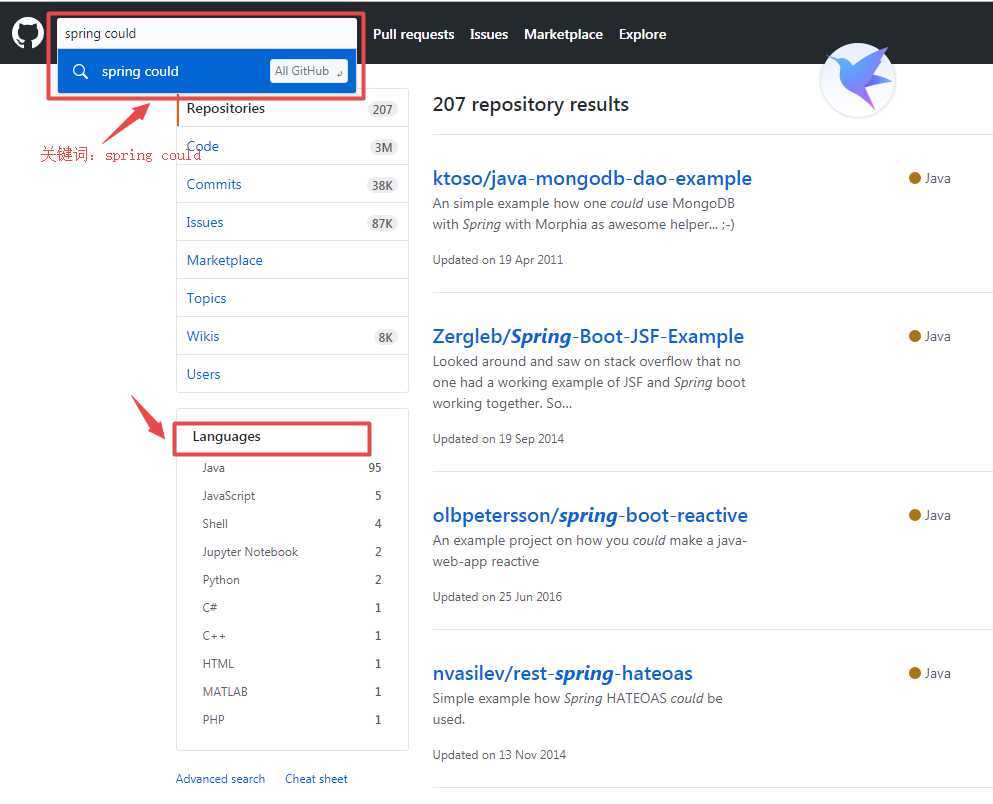Go to Marketplace in the header bar
The width and height of the screenshot is (993, 804).
click(x=563, y=34)
